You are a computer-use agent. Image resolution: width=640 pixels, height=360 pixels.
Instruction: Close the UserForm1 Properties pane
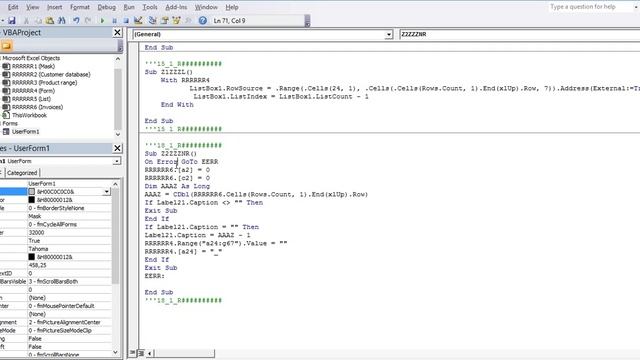pyautogui.click(x=117, y=148)
